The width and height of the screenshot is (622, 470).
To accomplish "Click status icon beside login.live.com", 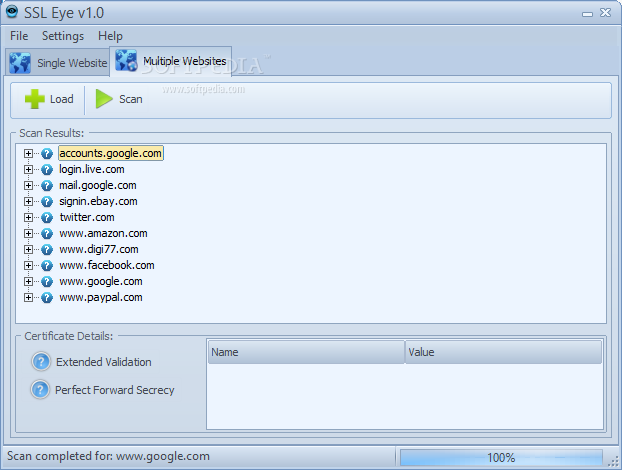I will coord(47,170).
